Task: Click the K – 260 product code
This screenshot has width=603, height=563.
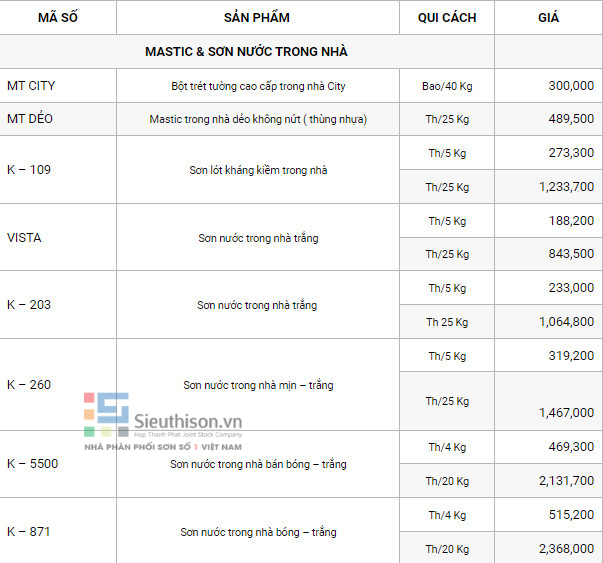Action: click(29, 385)
